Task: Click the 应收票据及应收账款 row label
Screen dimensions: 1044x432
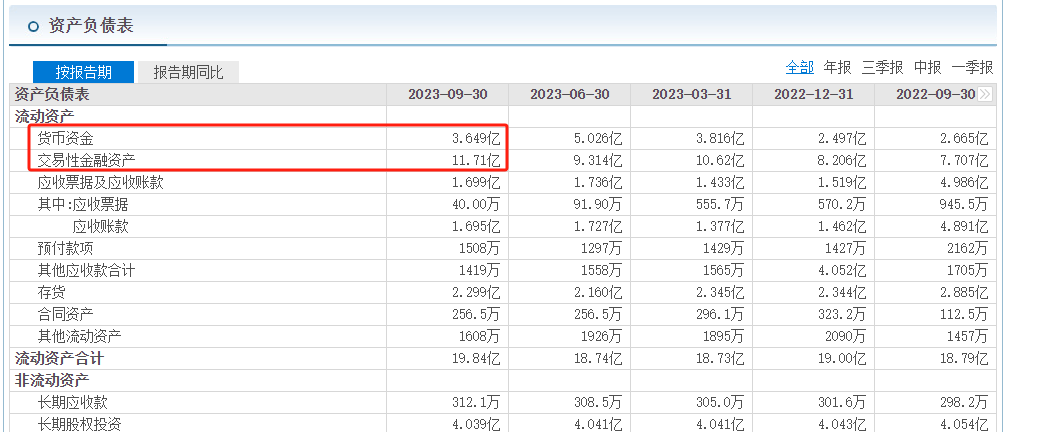Action: (x=100, y=182)
